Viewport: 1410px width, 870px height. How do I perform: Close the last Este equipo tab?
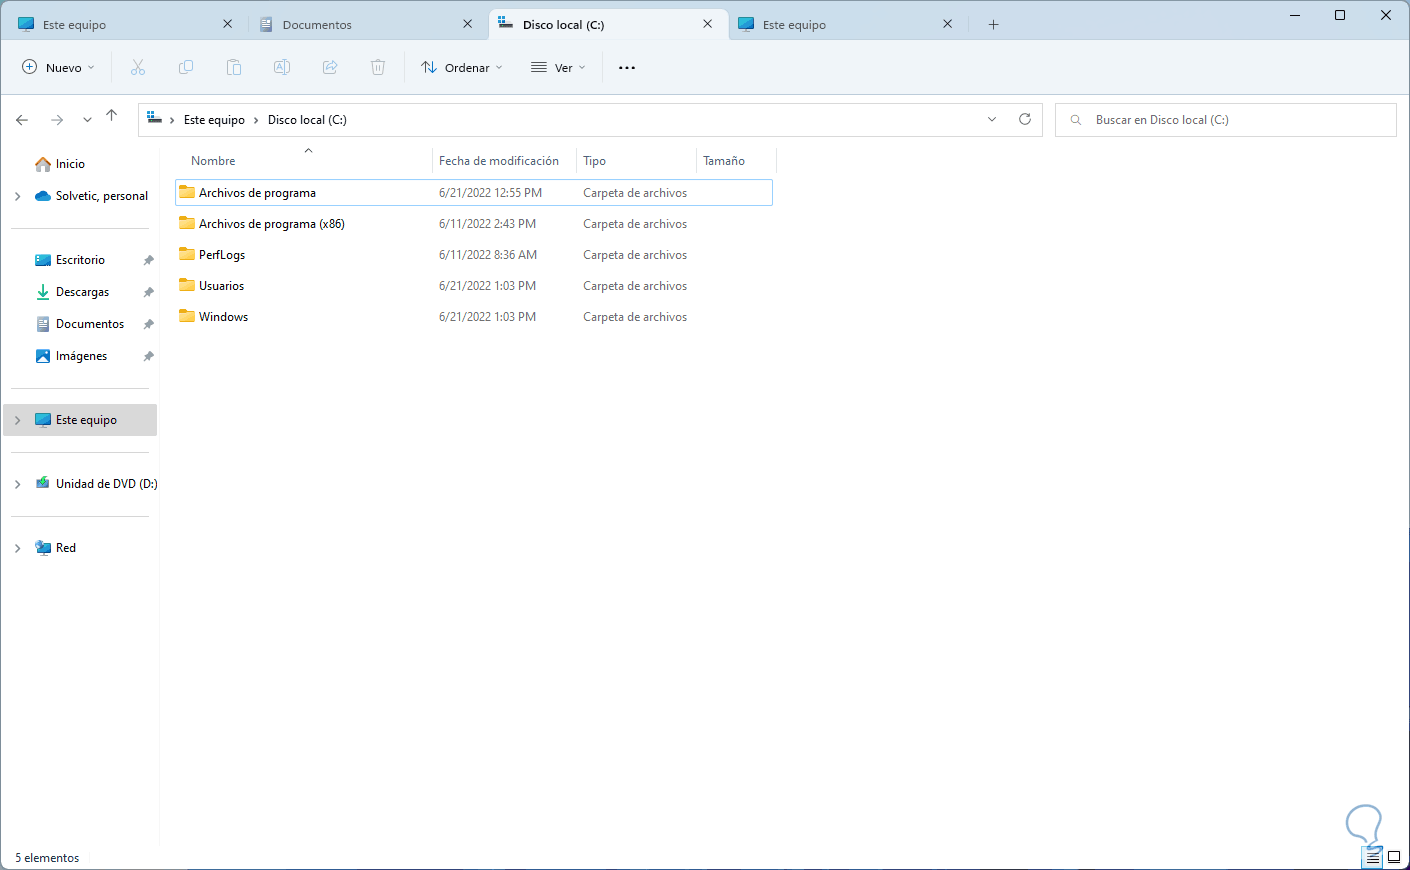coord(947,24)
